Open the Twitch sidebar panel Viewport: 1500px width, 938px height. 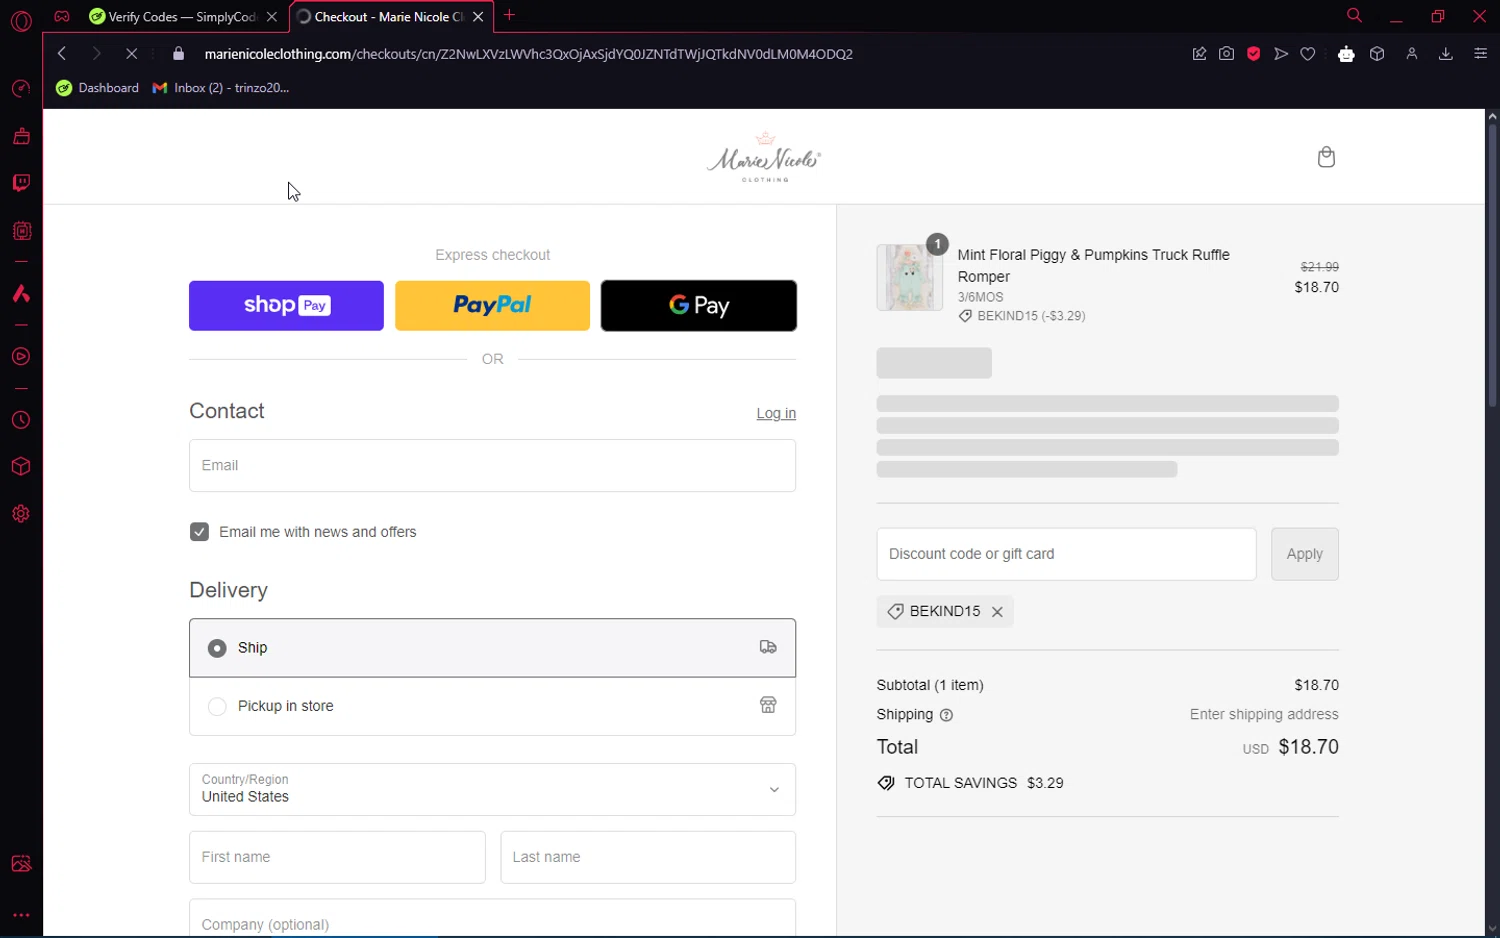(x=21, y=183)
